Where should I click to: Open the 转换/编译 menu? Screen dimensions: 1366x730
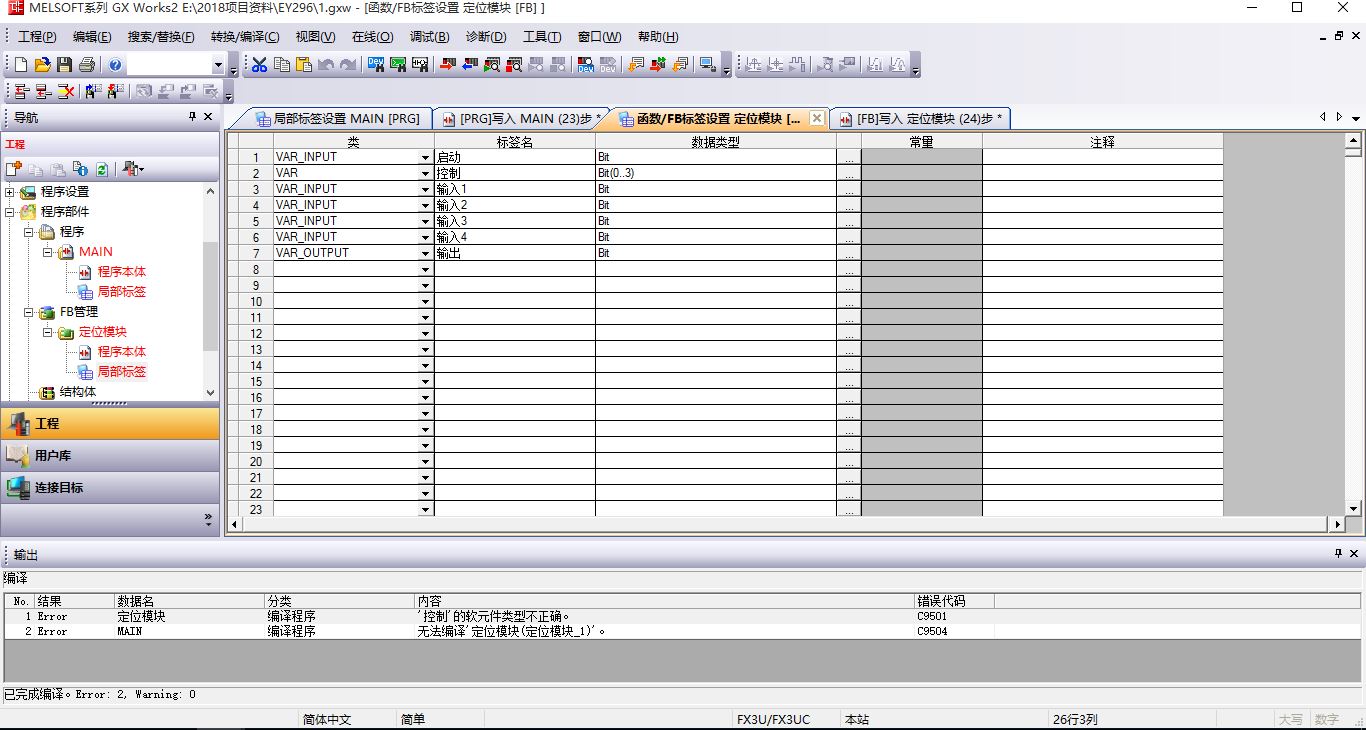(x=244, y=37)
